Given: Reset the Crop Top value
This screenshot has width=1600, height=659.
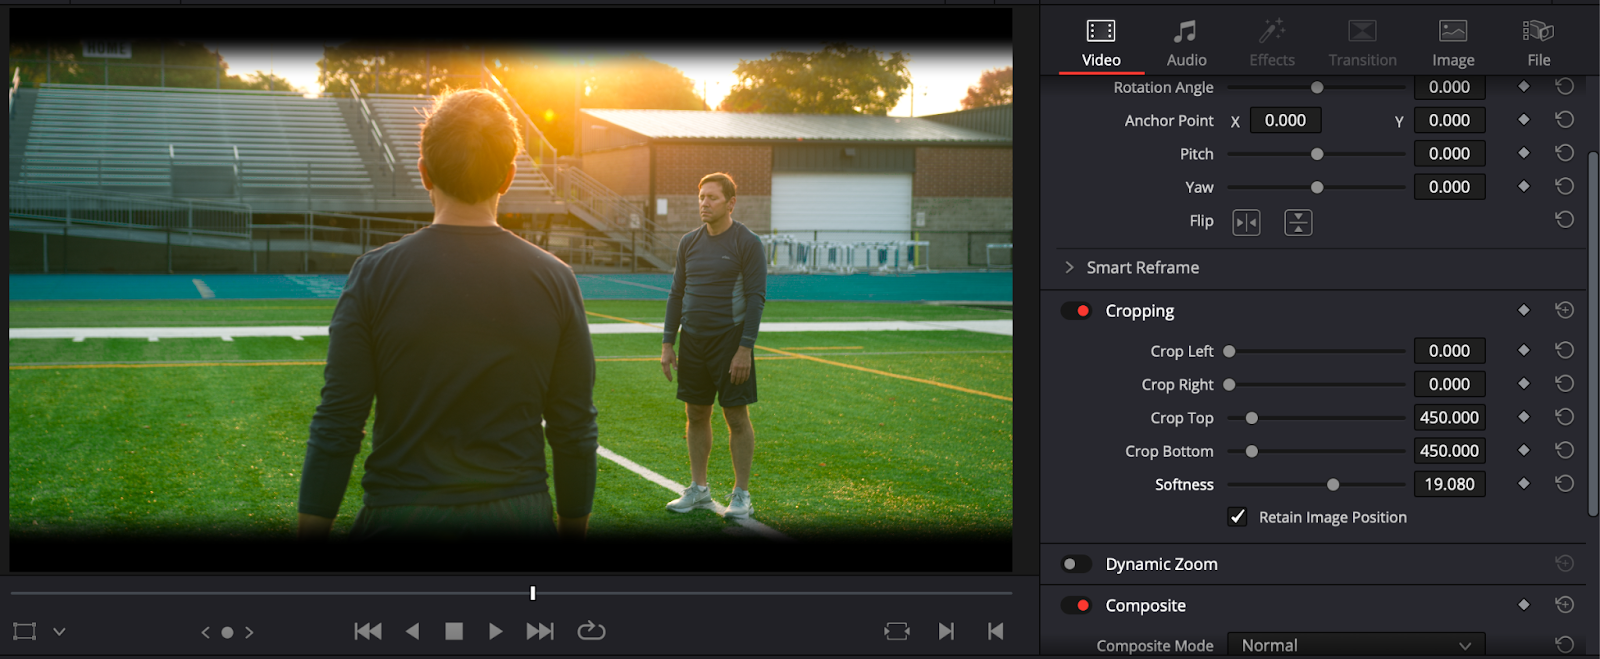Looking at the screenshot, I should click(1565, 417).
